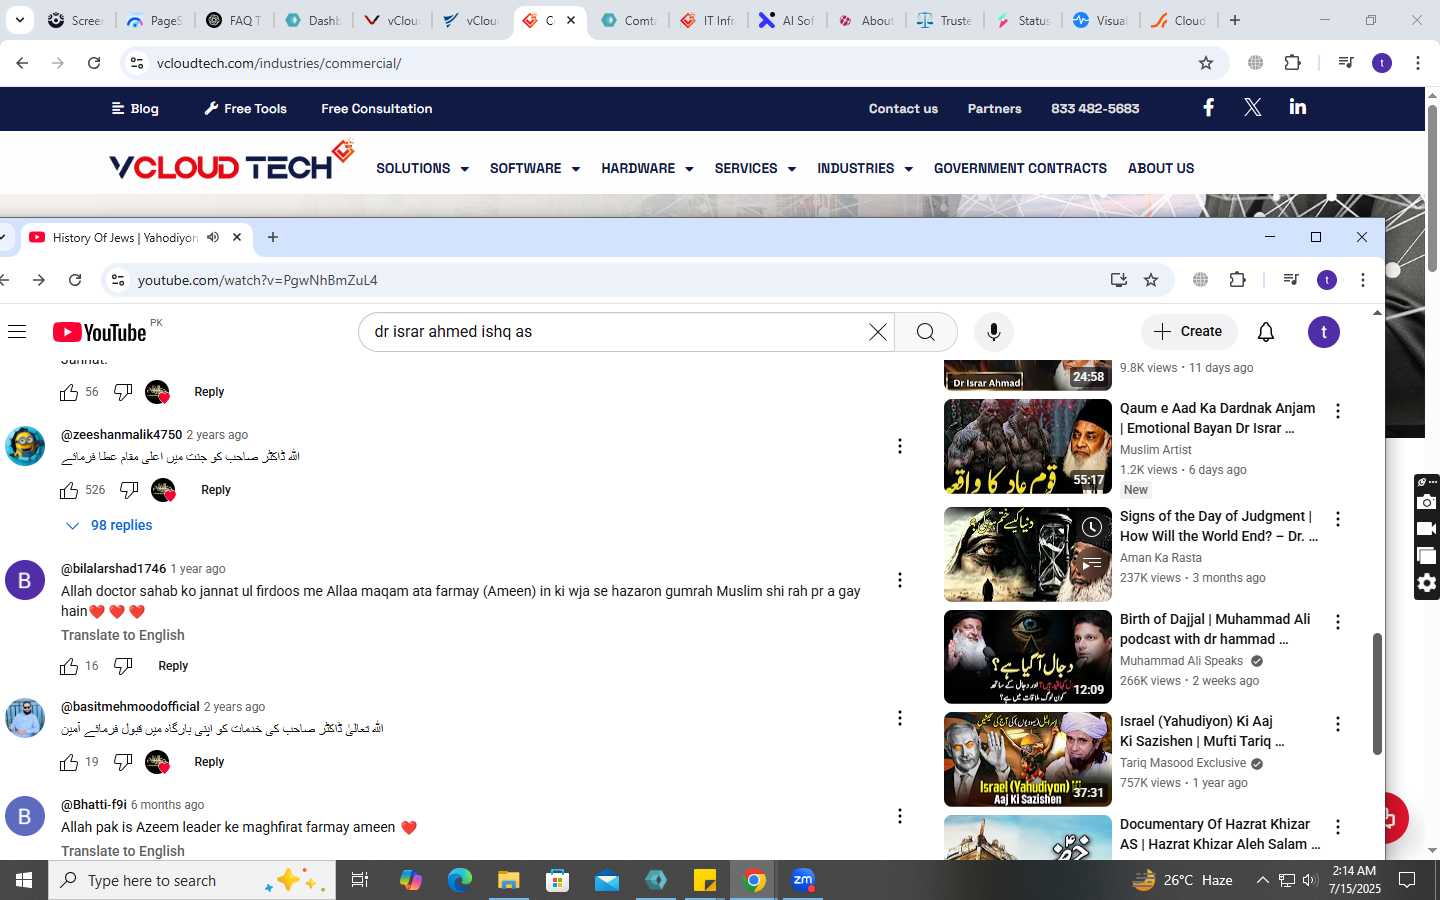Image resolution: width=1440 pixels, height=900 pixels.
Task: Clear the YouTube search query with X
Action: (878, 332)
